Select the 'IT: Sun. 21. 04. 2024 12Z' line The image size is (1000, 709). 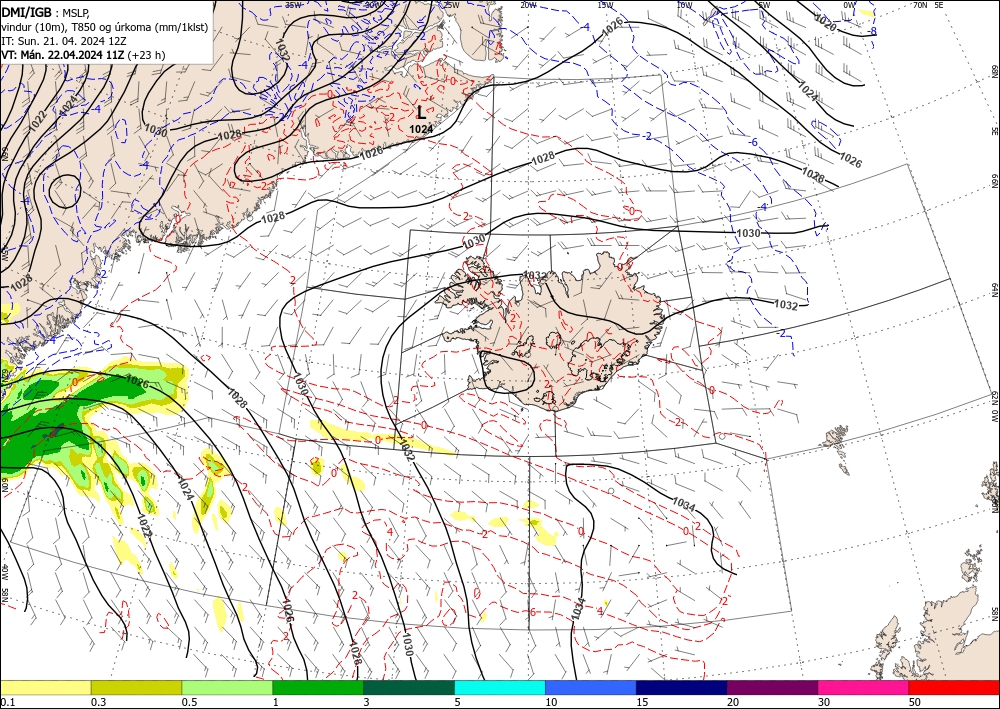[64, 40]
